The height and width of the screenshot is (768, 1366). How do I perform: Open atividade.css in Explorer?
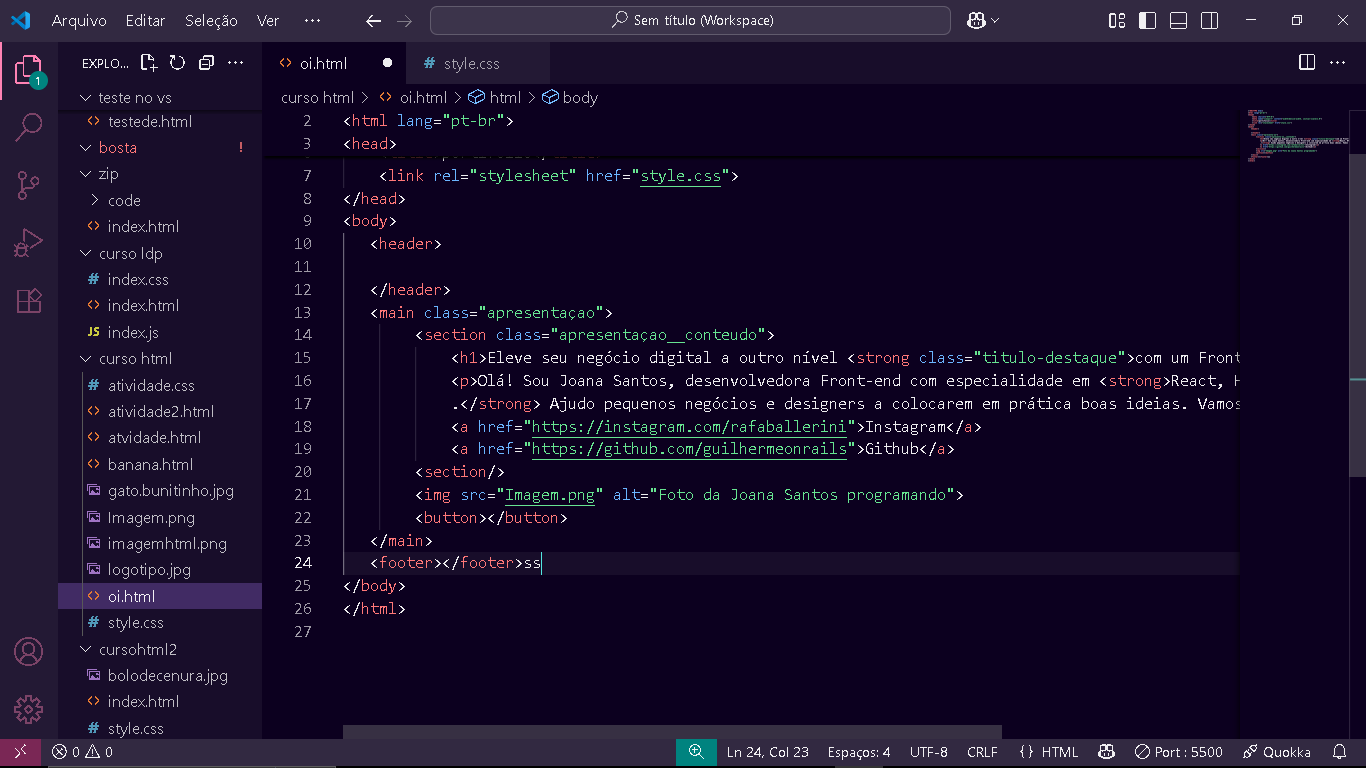click(160, 385)
